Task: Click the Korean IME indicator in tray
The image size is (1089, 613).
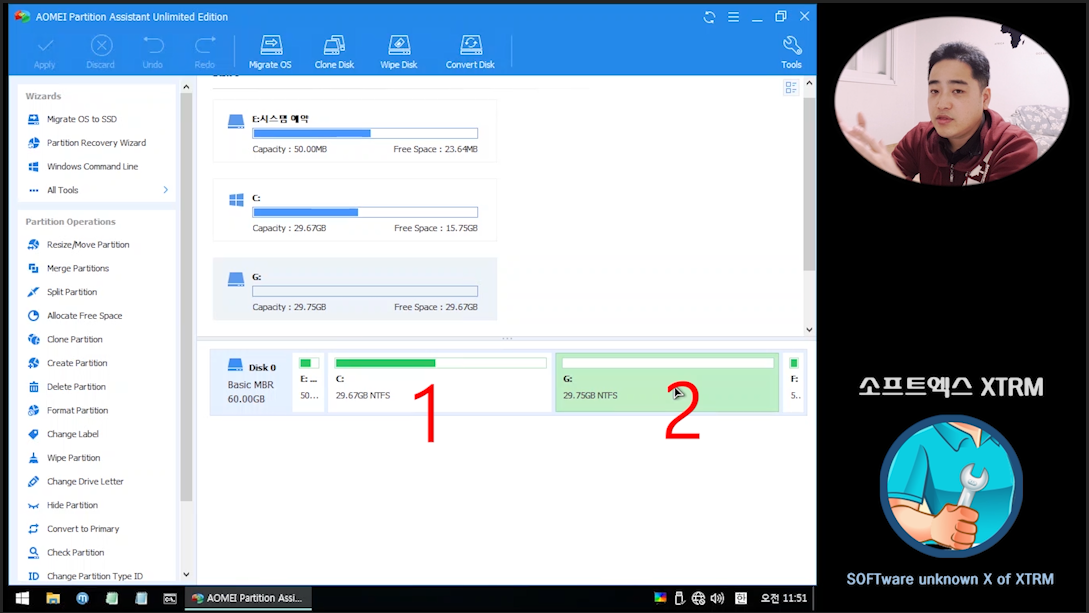Action: click(741, 598)
